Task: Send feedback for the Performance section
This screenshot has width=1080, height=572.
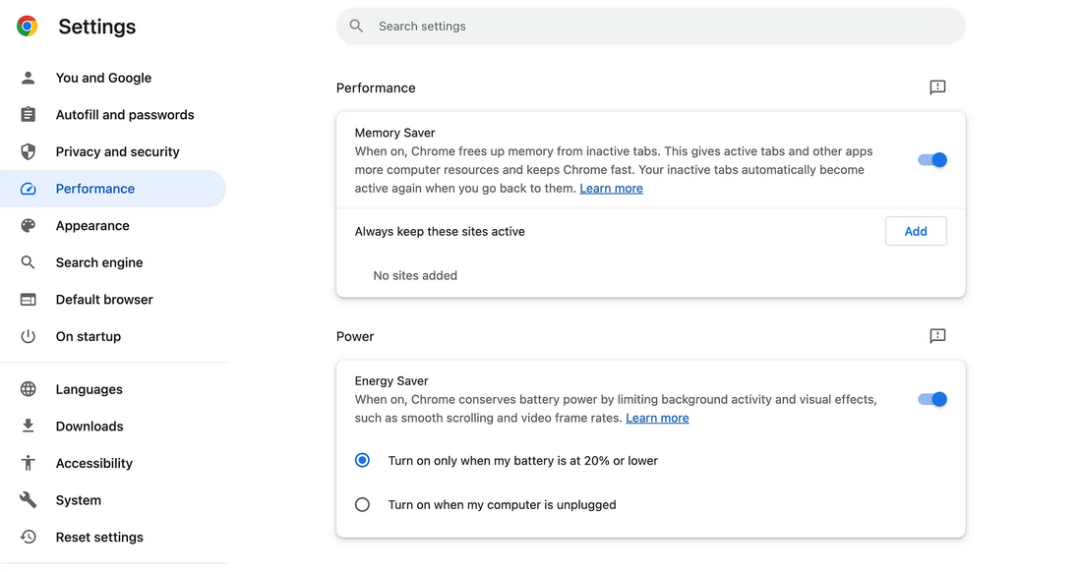Action: tap(937, 88)
